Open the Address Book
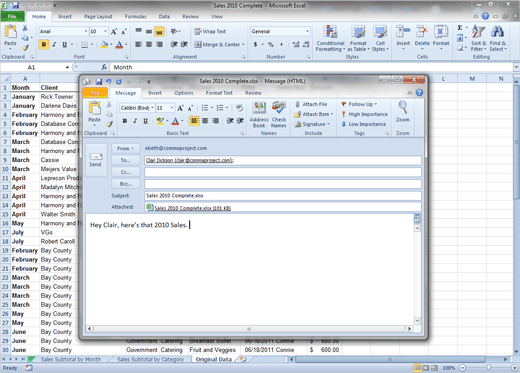 point(259,114)
